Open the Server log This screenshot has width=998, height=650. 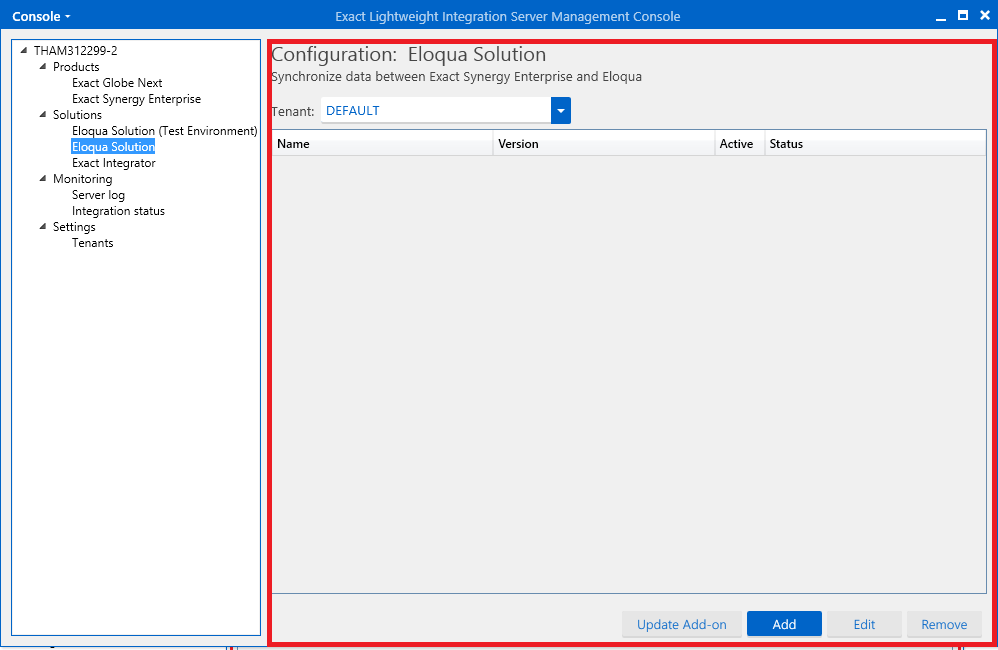[x=98, y=195]
